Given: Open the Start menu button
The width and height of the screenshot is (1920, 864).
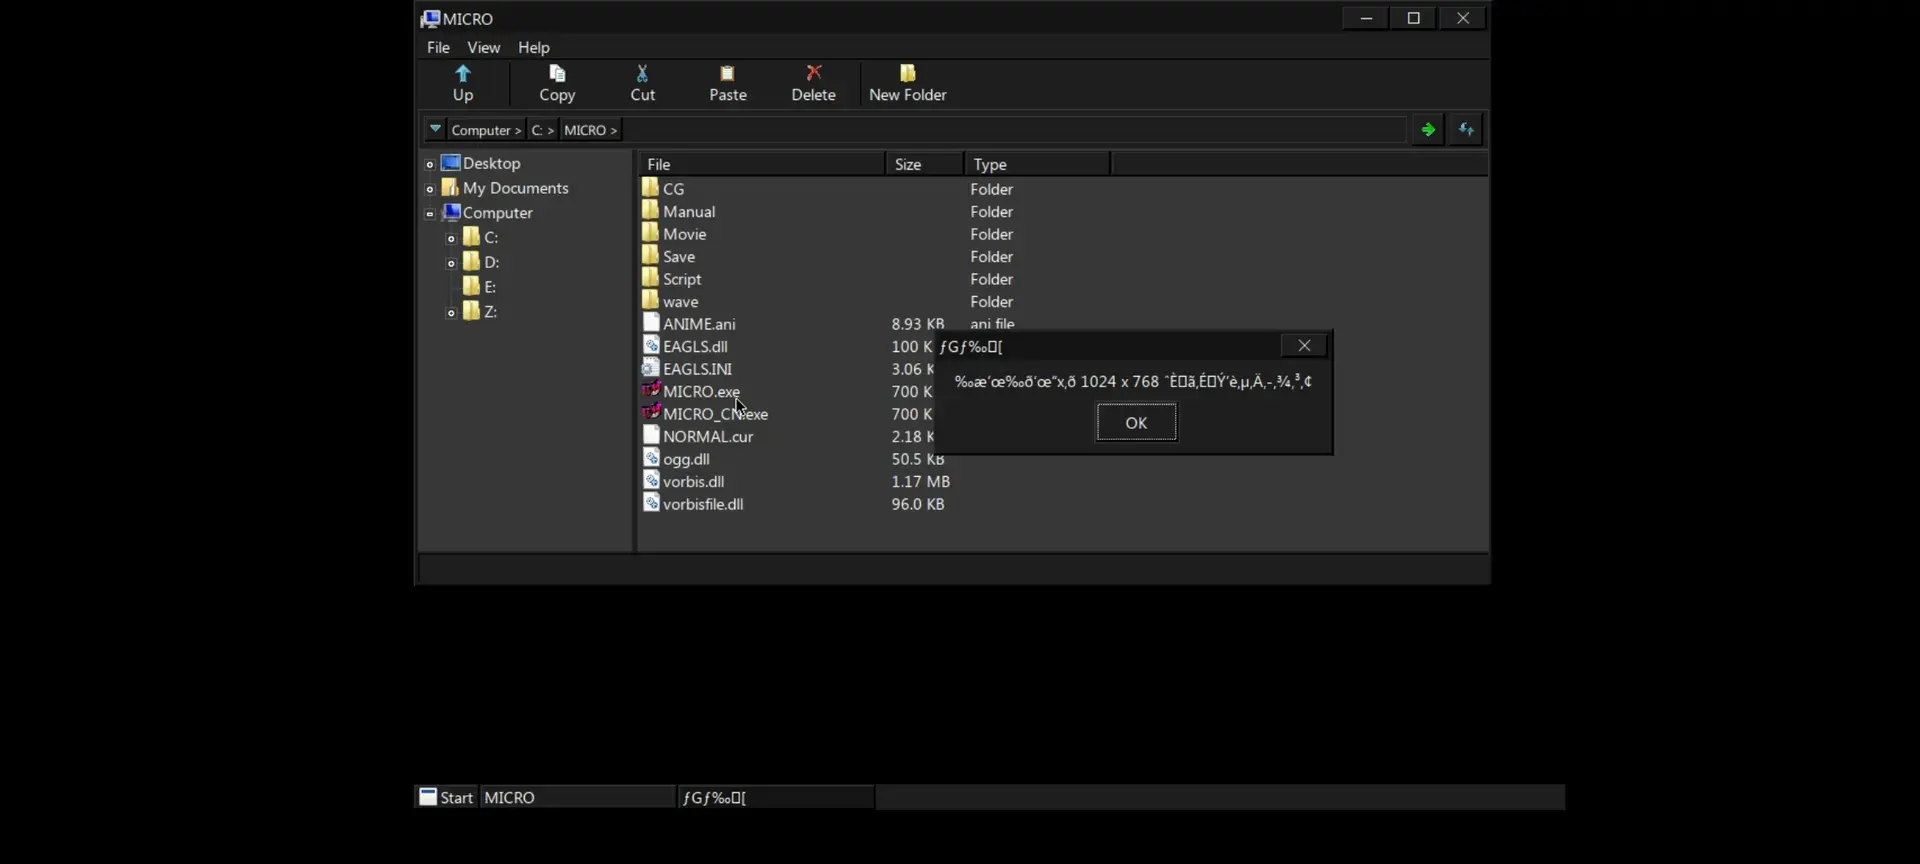Looking at the screenshot, I should [x=446, y=797].
